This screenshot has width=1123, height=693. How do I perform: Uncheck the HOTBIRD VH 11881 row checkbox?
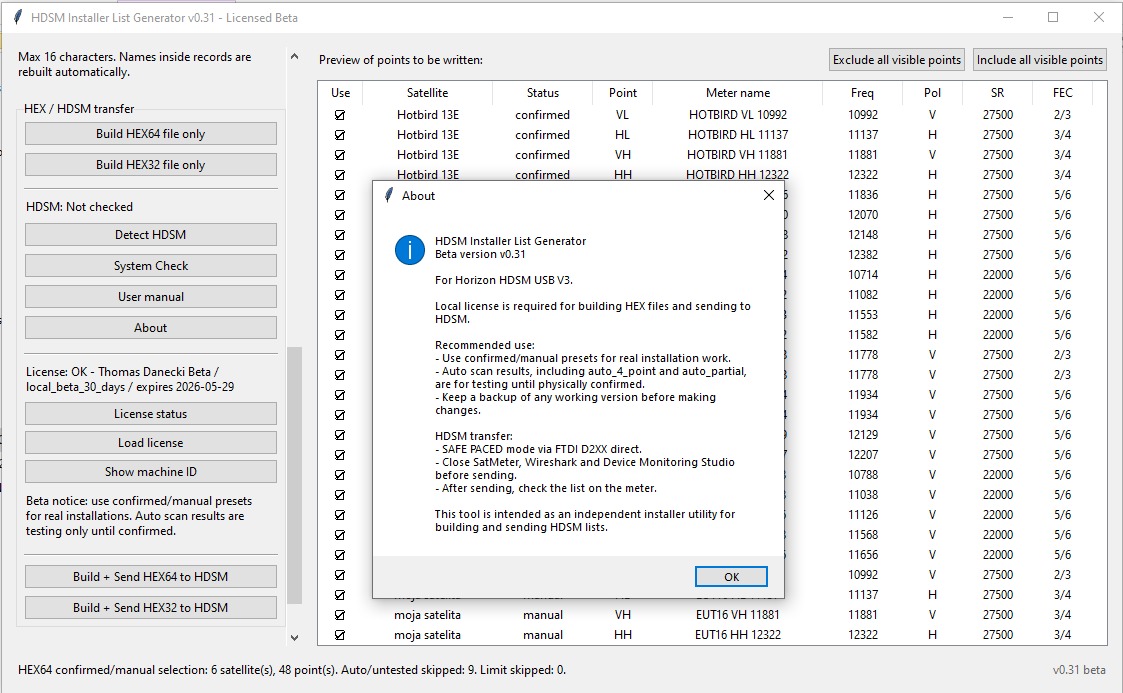340,155
